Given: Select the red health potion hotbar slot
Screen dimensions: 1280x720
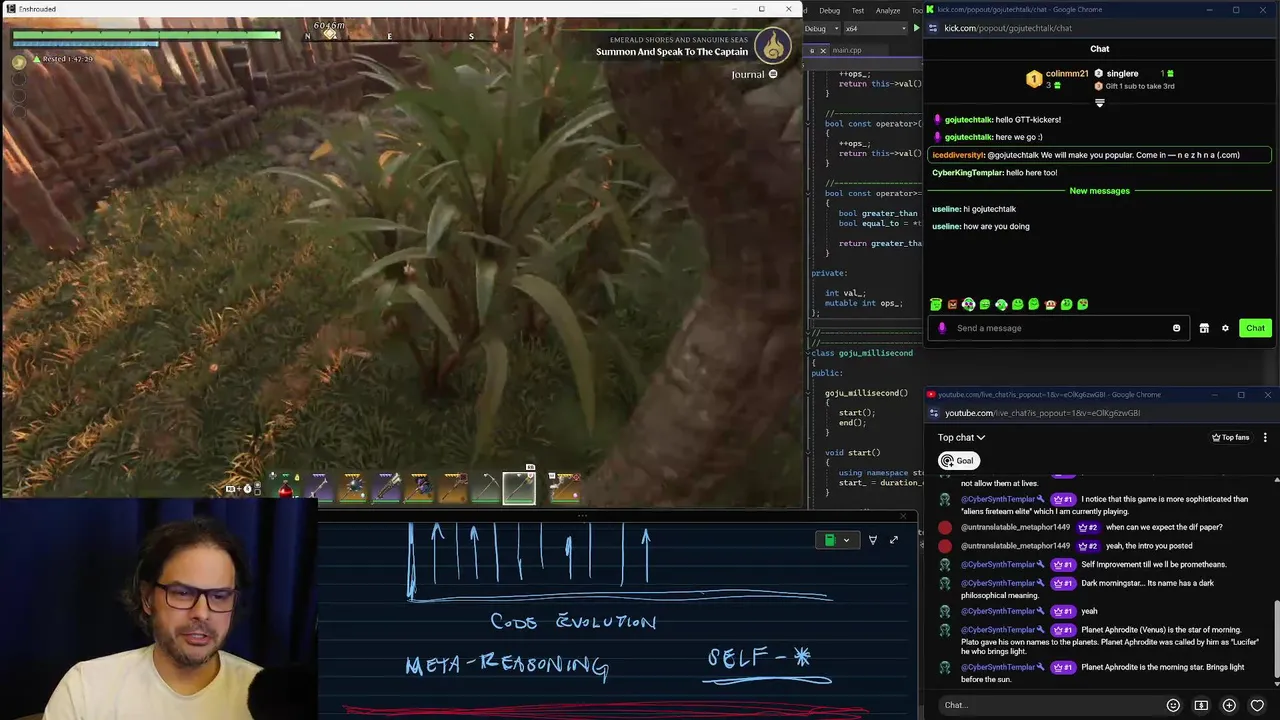Looking at the screenshot, I should pos(285,488).
